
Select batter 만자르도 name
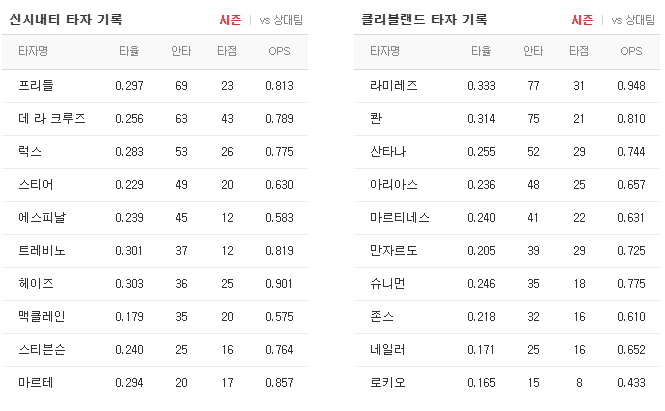[x=394, y=250]
